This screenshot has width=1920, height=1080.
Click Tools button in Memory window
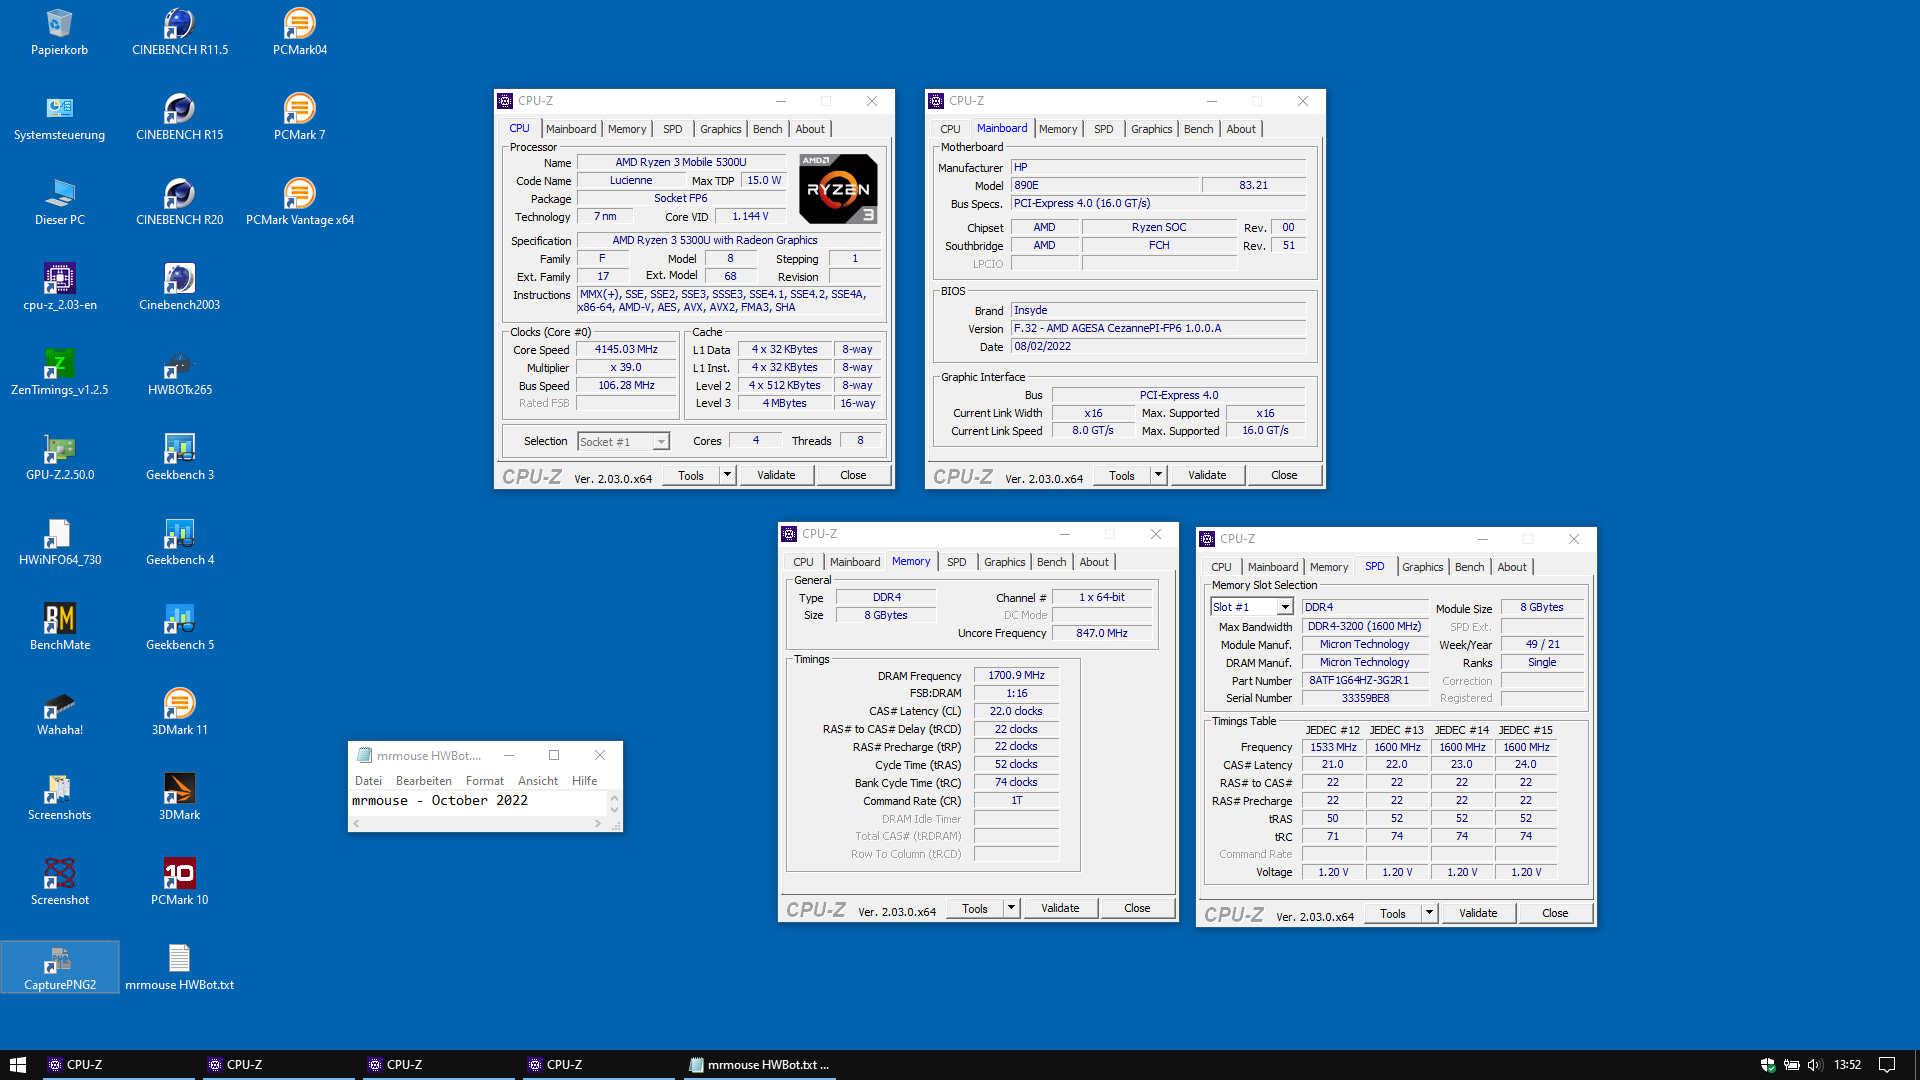tap(974, 908)
